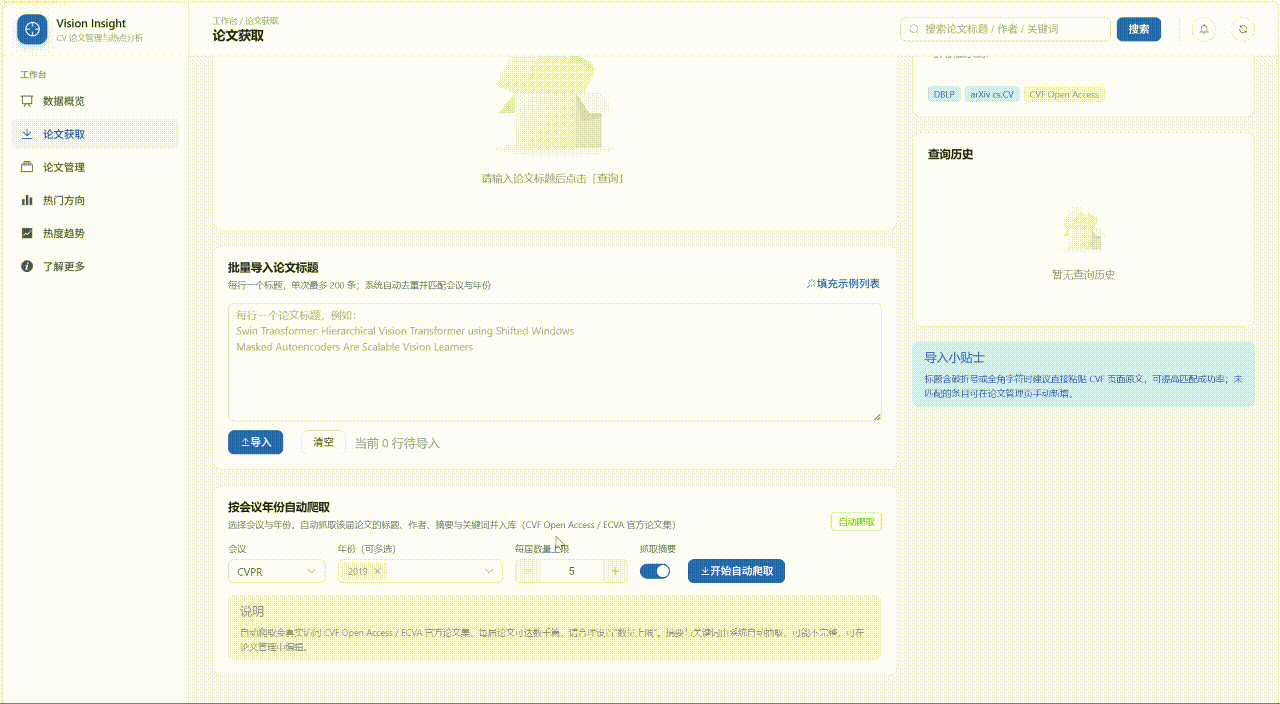Click the 导入小贴士 tip title
This screenshot has width=1280, height=704.
955,357
